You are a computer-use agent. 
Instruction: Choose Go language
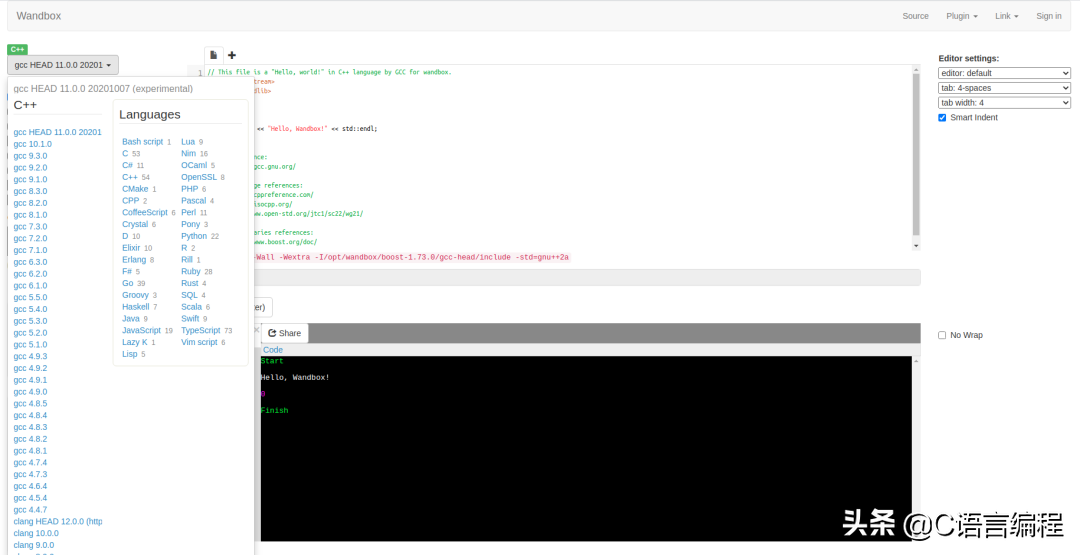(x=127, y=283)
